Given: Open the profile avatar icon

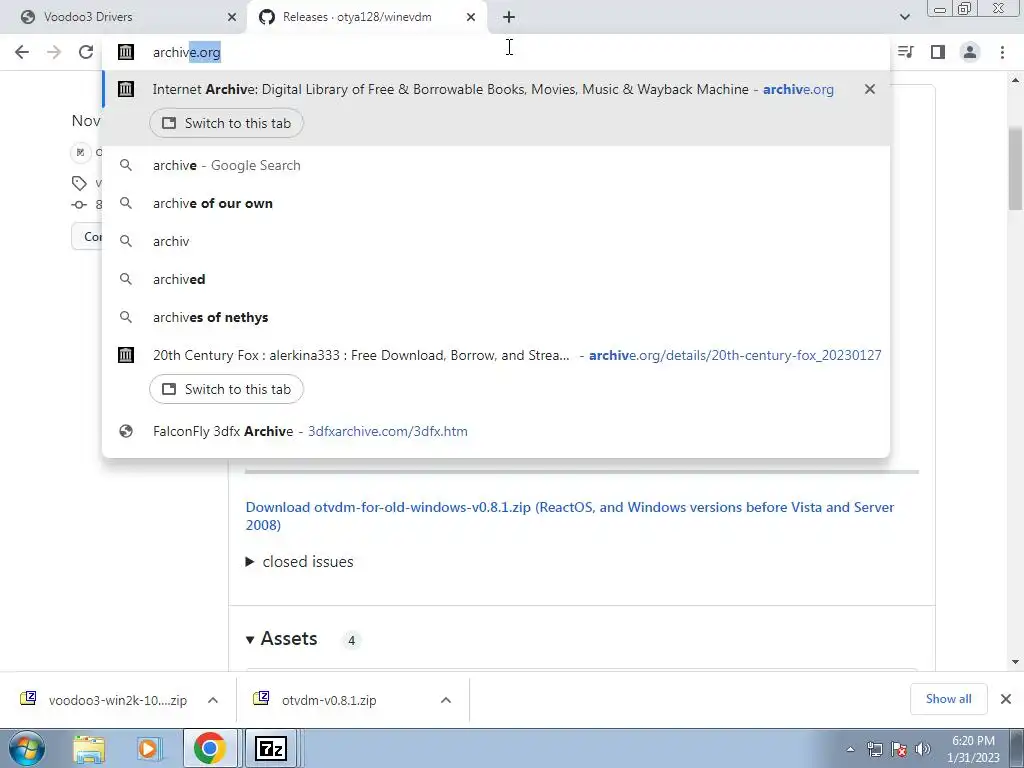Looking at the screenshot, I should (970, 52).
